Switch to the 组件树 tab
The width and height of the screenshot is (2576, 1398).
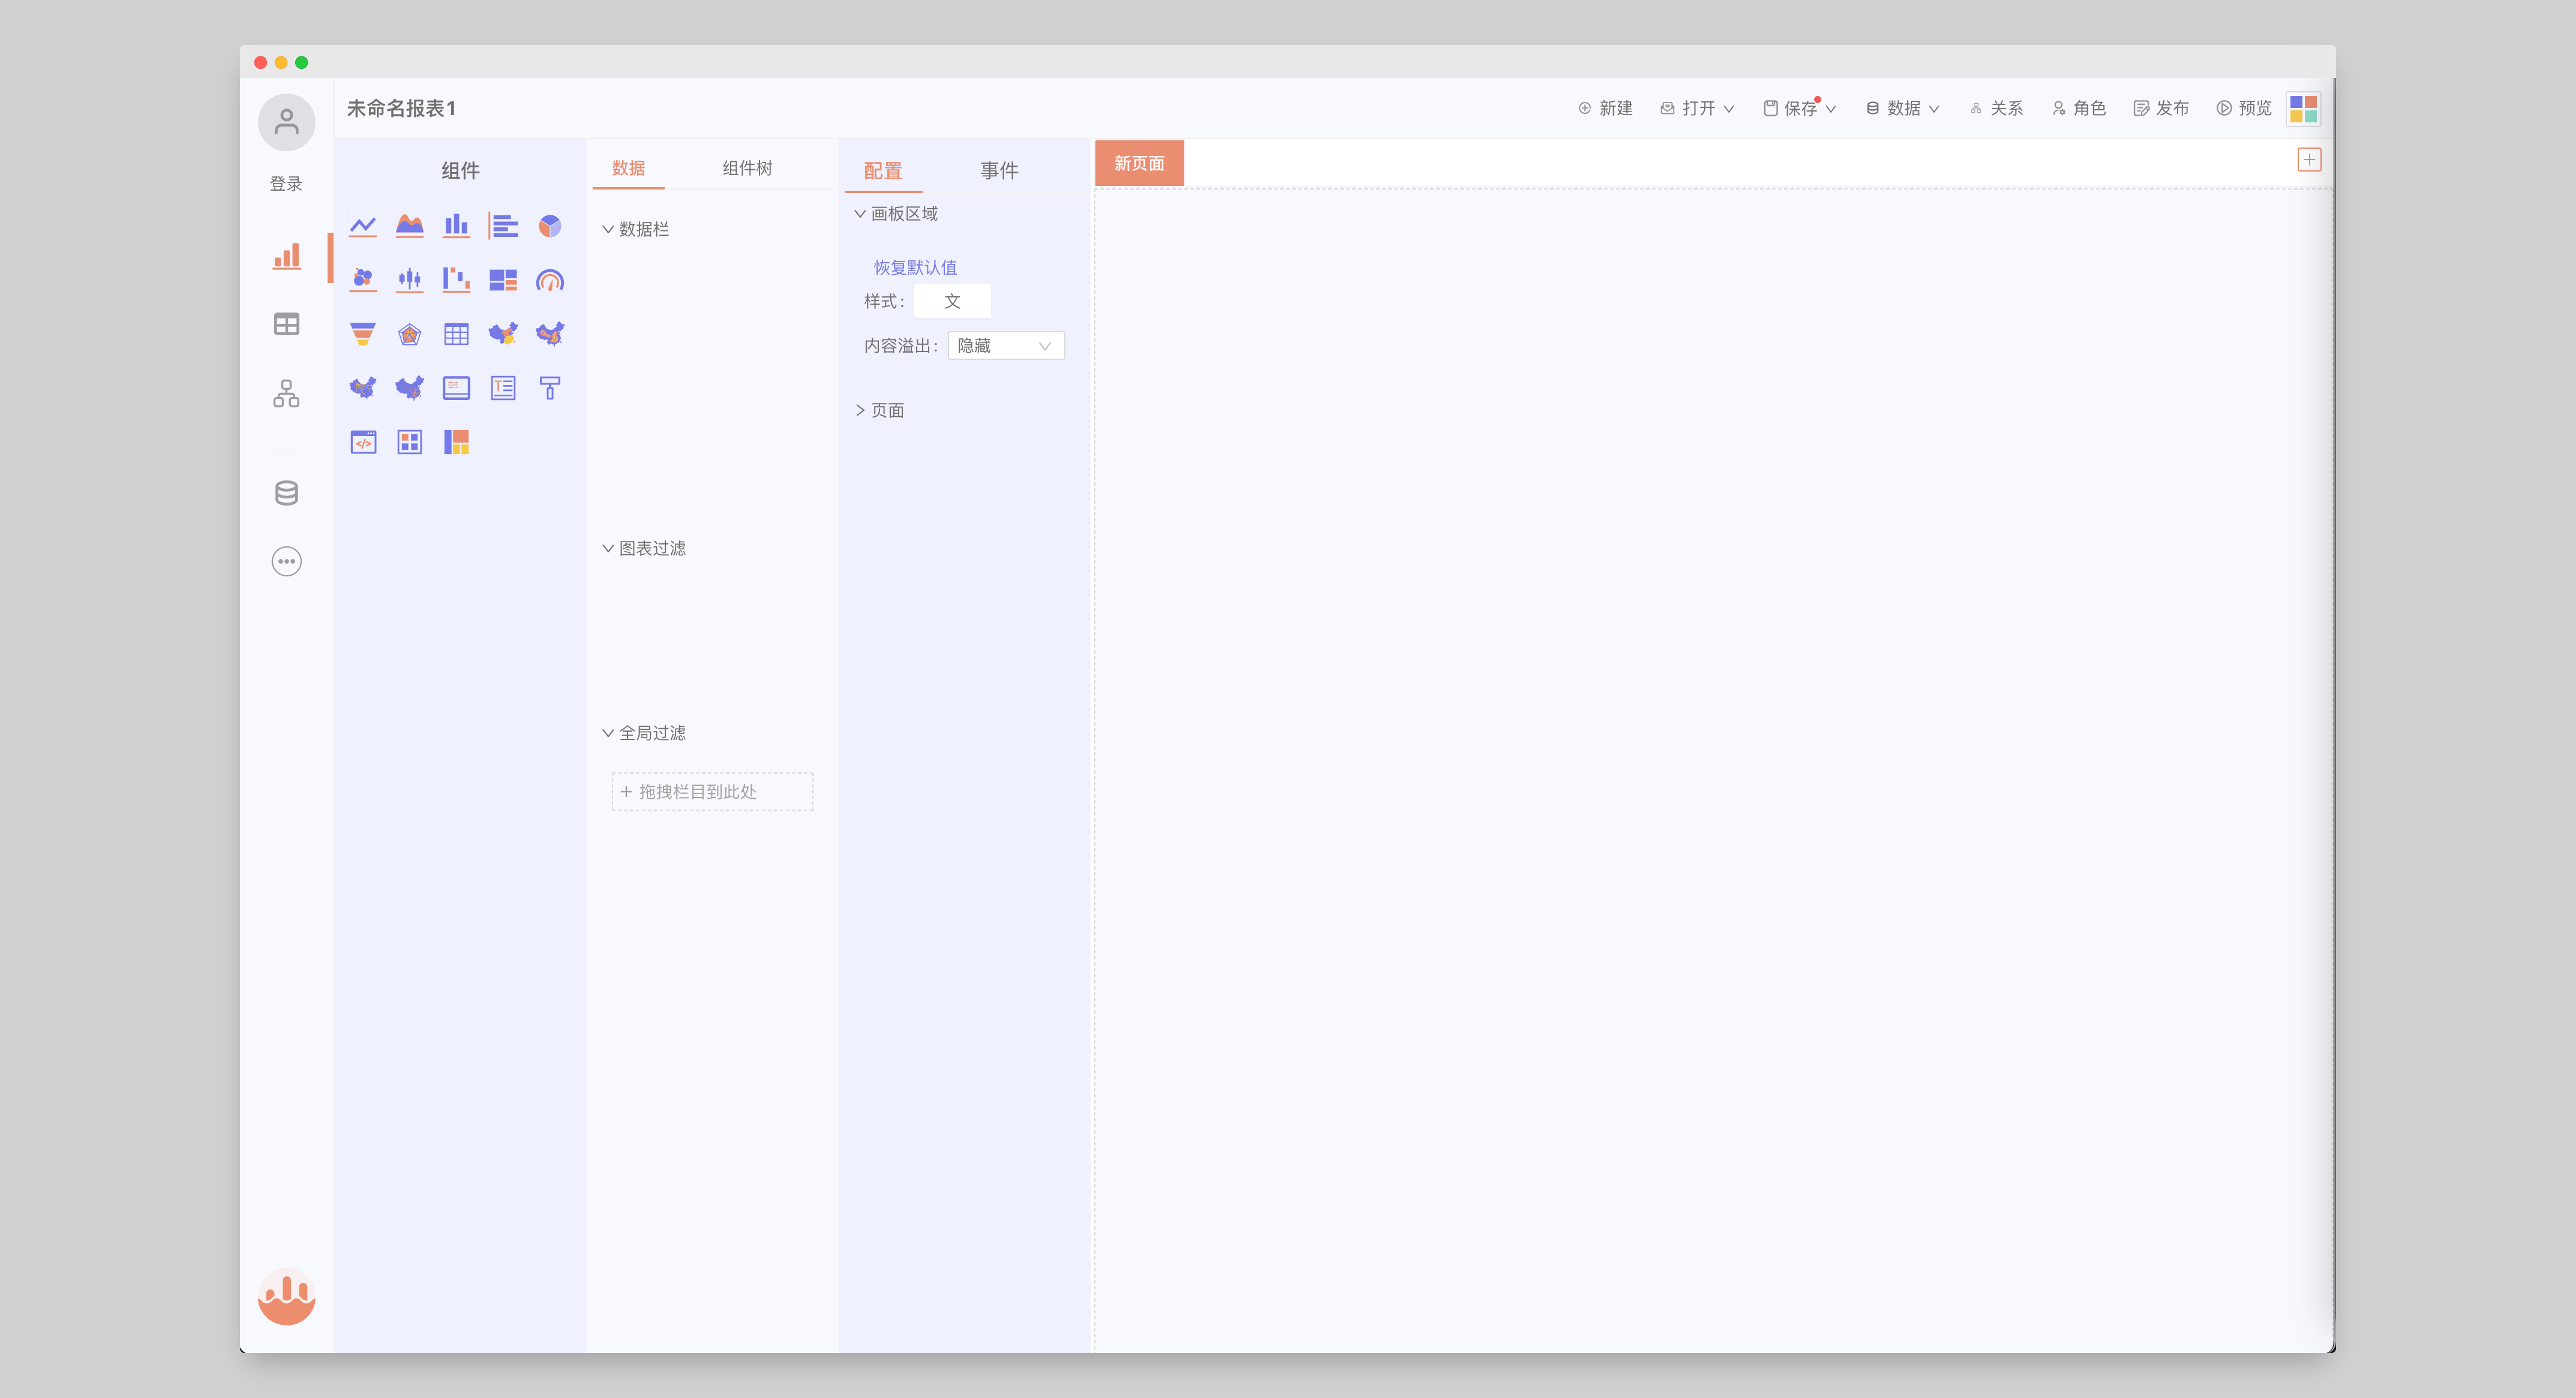click(747, 168)
